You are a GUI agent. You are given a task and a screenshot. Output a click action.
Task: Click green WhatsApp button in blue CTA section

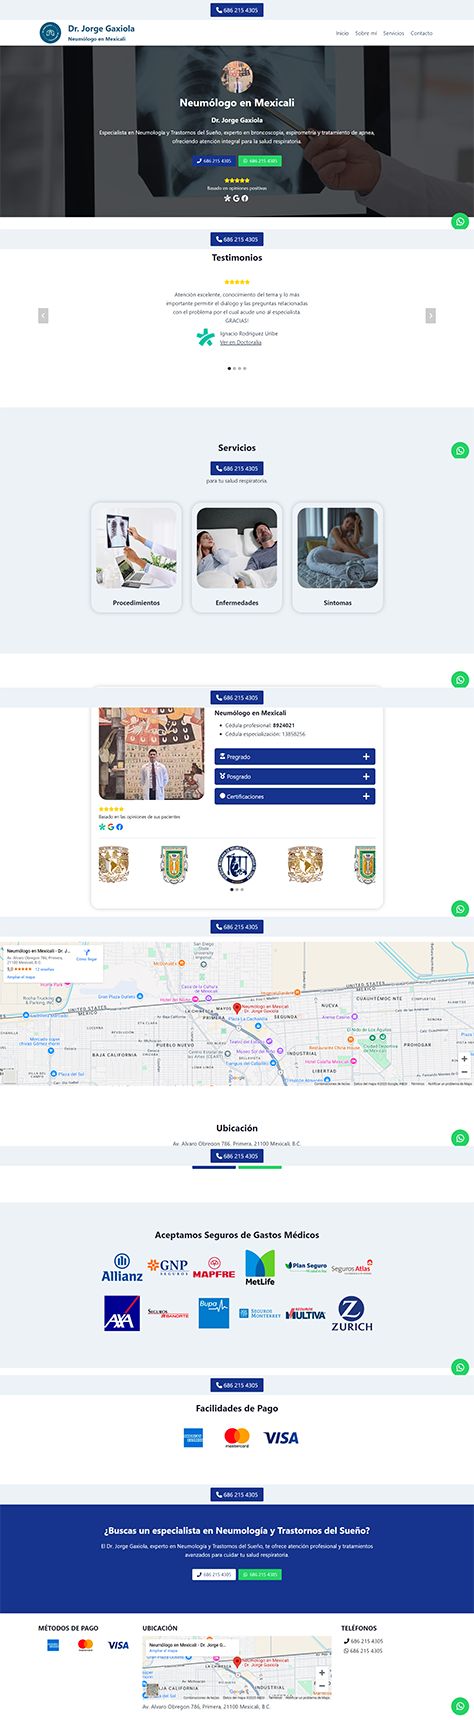[260, 1574]
